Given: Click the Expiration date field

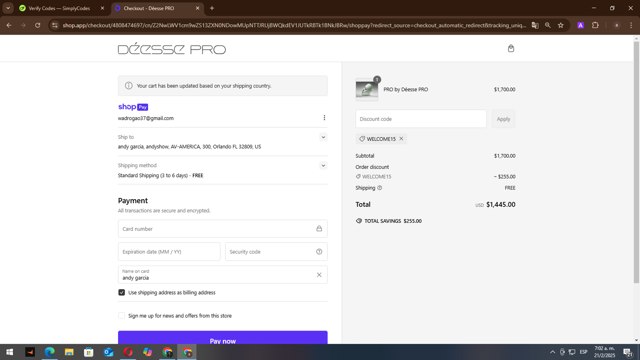Looking at the screenshot, I should pos(169,252).
